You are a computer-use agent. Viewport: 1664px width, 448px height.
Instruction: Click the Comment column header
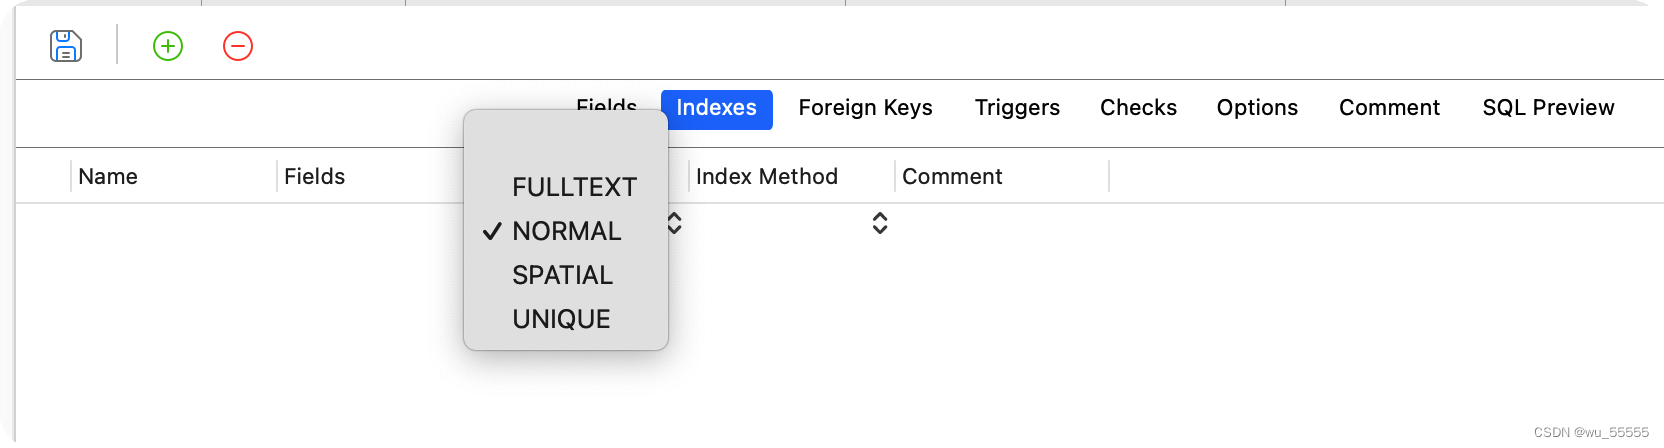click(951, 177)
